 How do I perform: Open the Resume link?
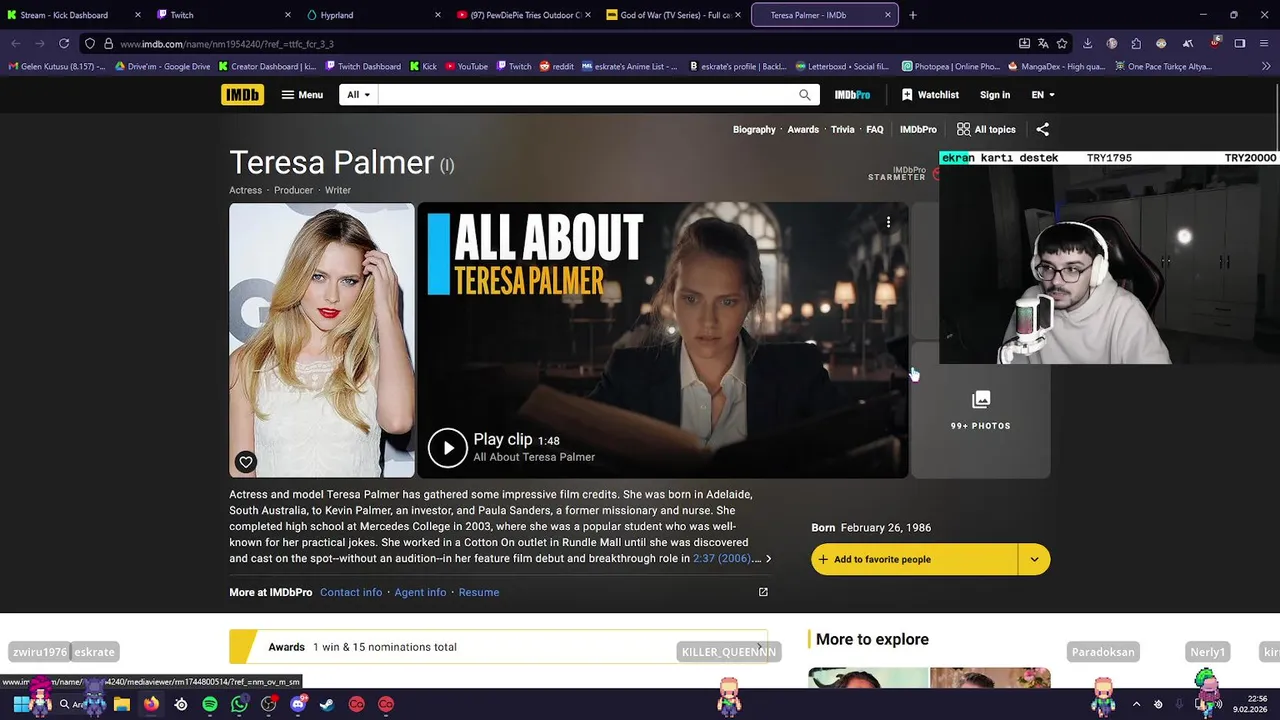pyautogui.click(x=479, y=592)
